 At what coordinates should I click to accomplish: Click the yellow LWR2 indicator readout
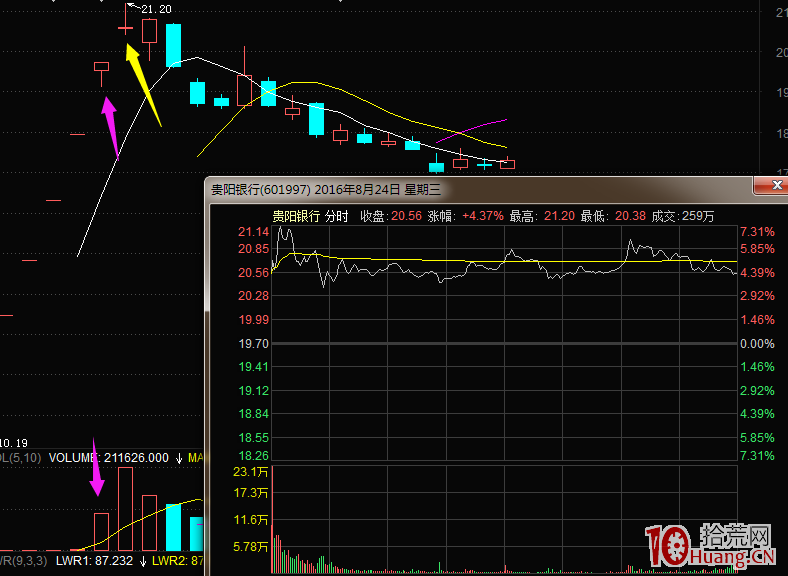click(177, 561)
